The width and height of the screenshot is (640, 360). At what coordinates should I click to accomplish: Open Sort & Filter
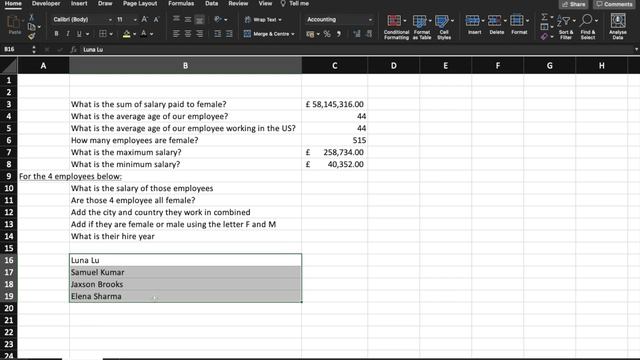[566, 27]
